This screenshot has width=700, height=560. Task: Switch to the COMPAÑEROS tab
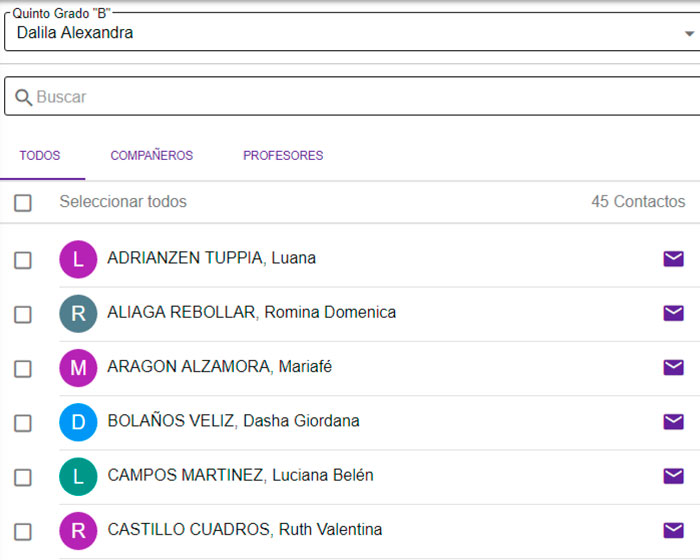click(x=151, y=156)
